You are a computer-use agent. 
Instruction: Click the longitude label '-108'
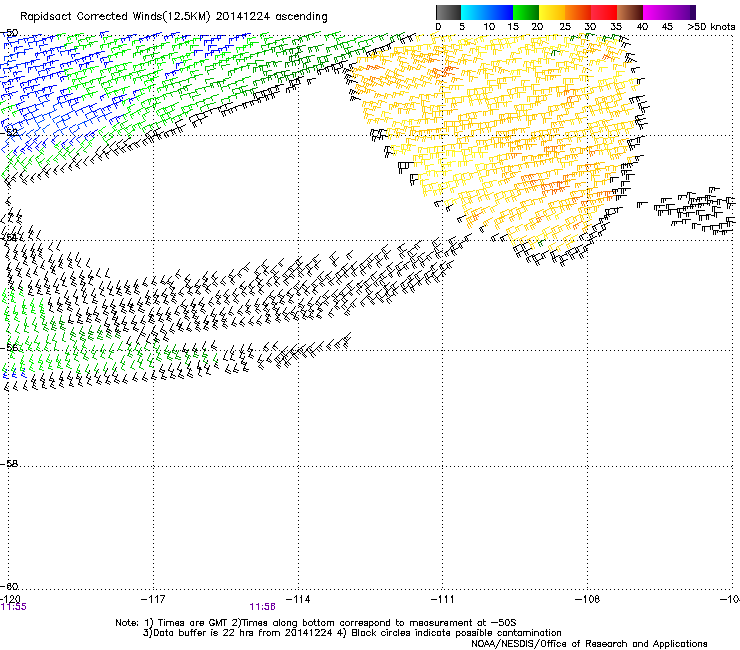[x=588, y=599]
